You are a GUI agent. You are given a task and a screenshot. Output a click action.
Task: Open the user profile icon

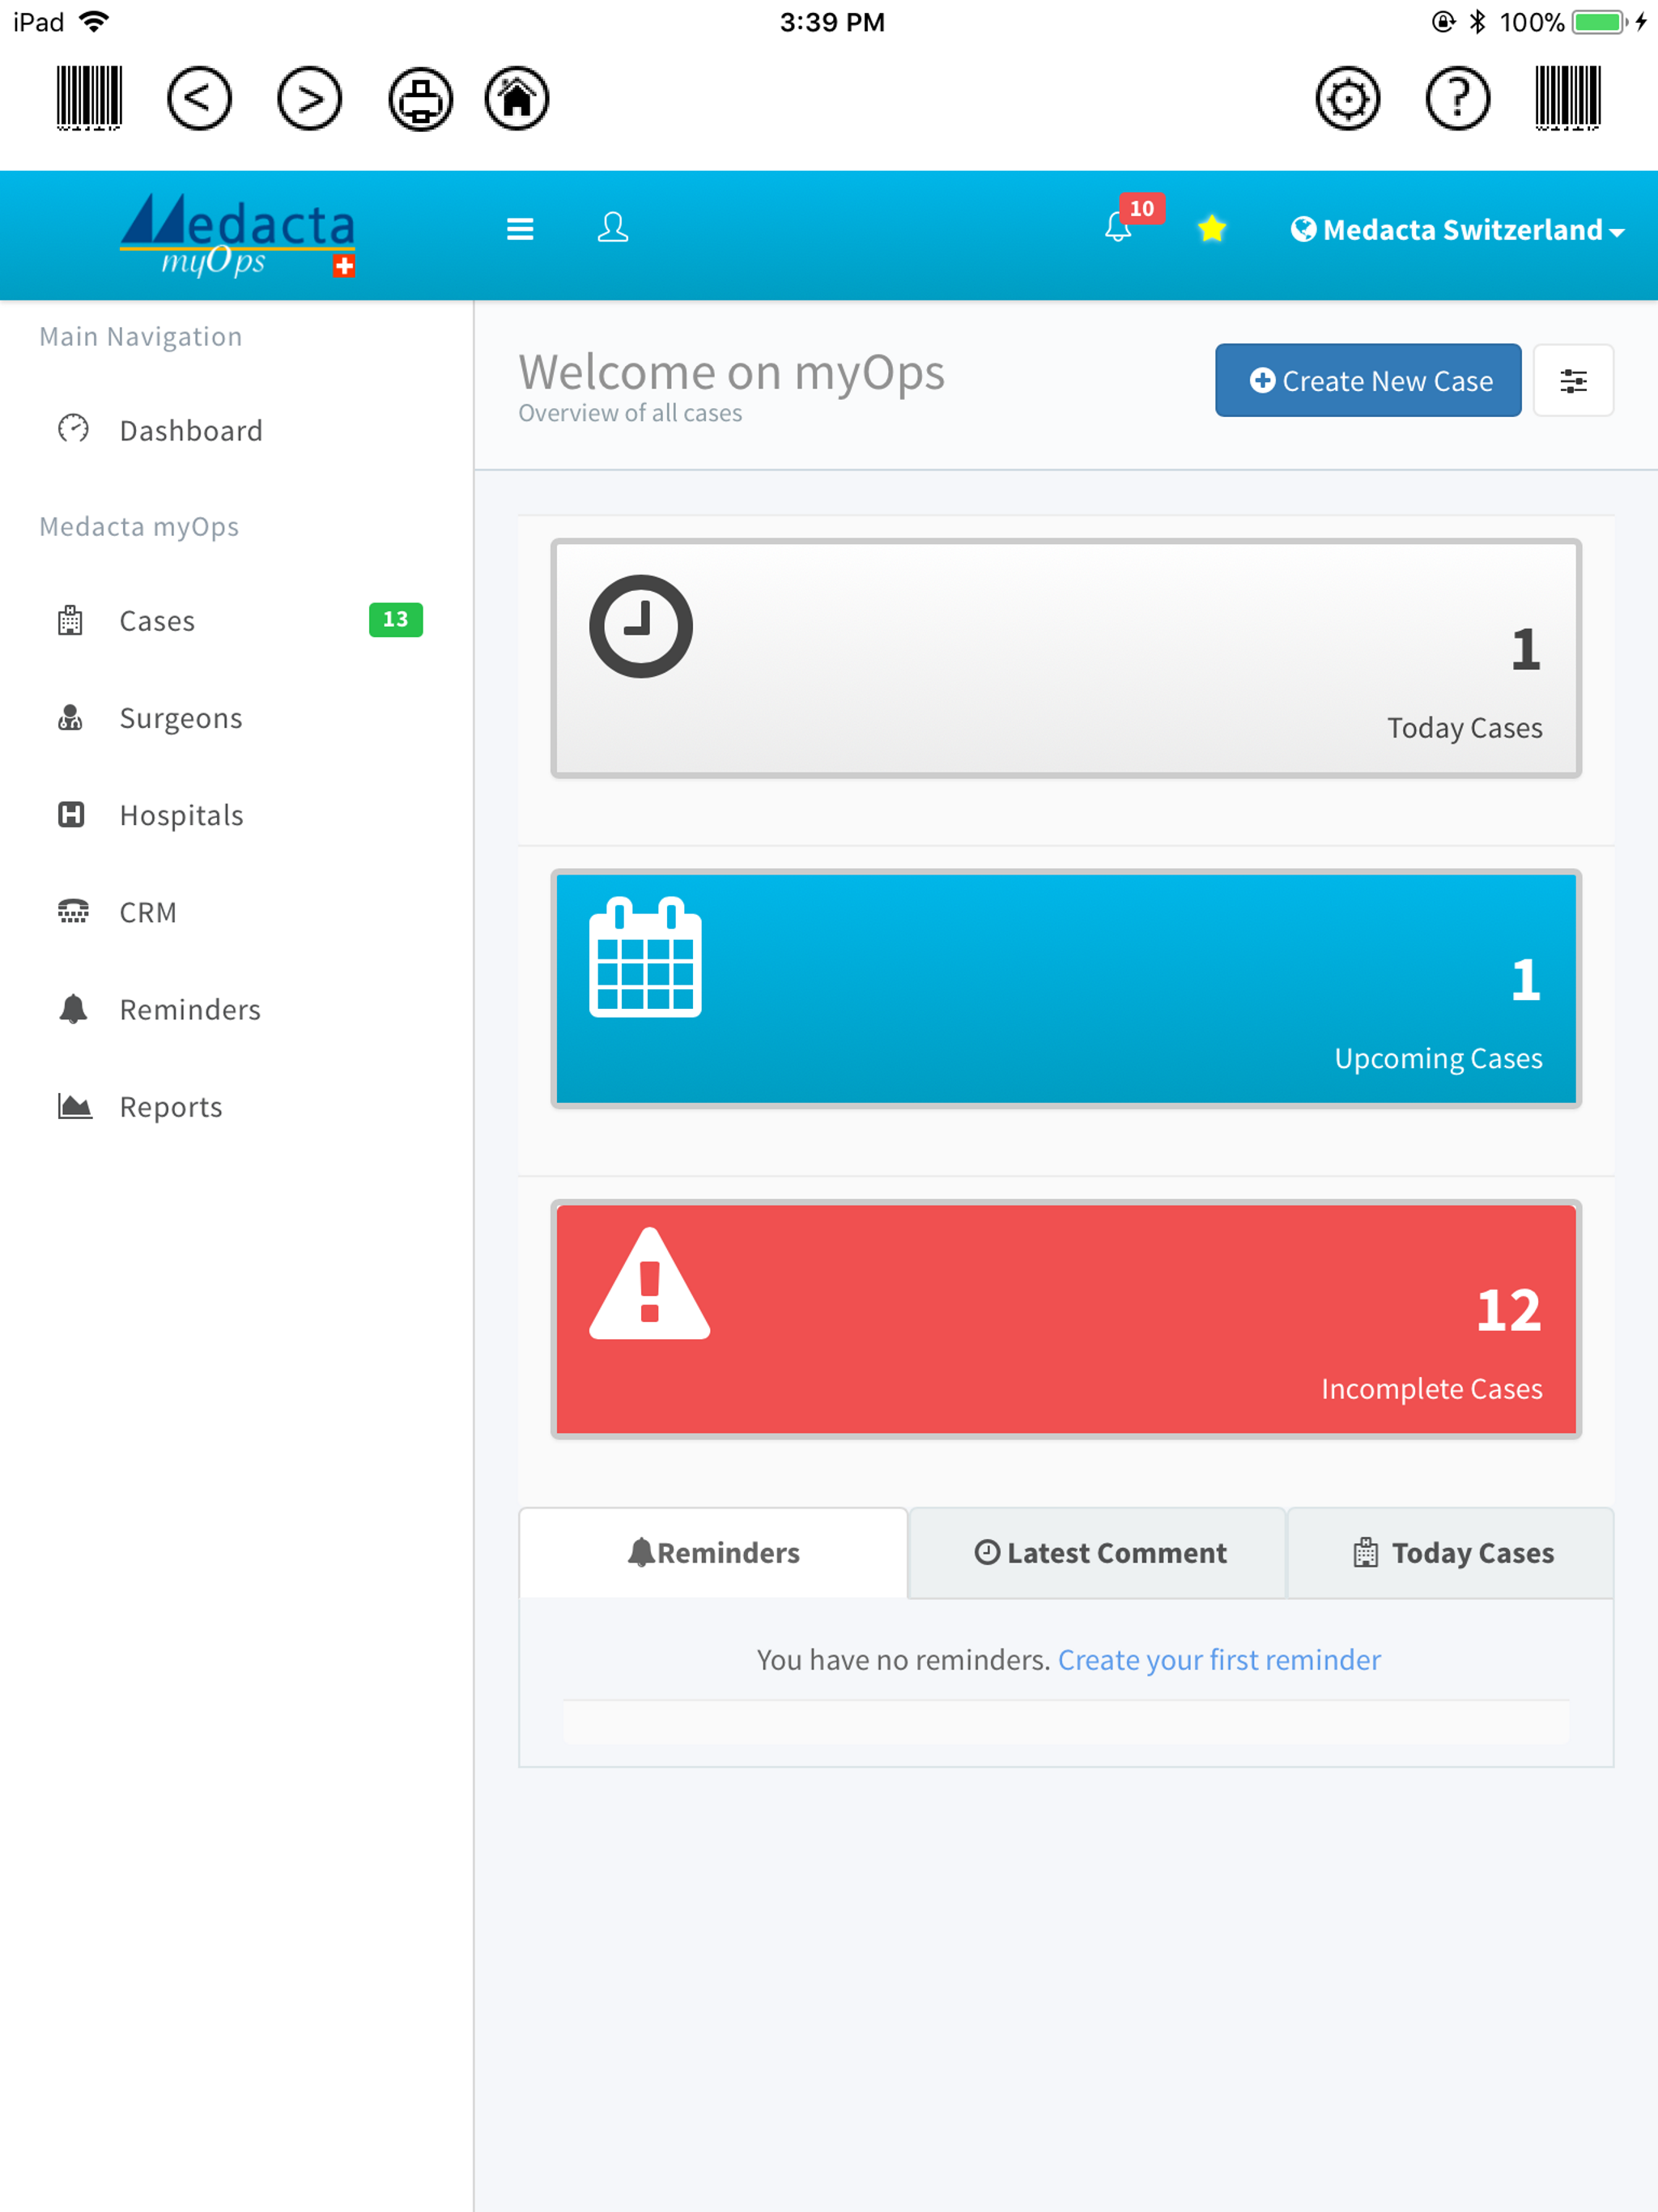point(612,228)
